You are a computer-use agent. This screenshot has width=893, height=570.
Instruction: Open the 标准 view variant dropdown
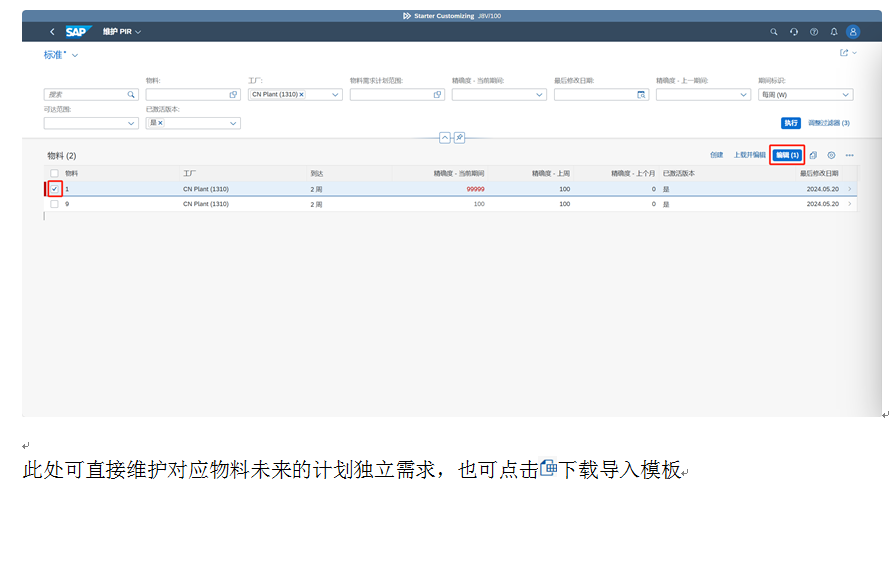click(75, 55)
